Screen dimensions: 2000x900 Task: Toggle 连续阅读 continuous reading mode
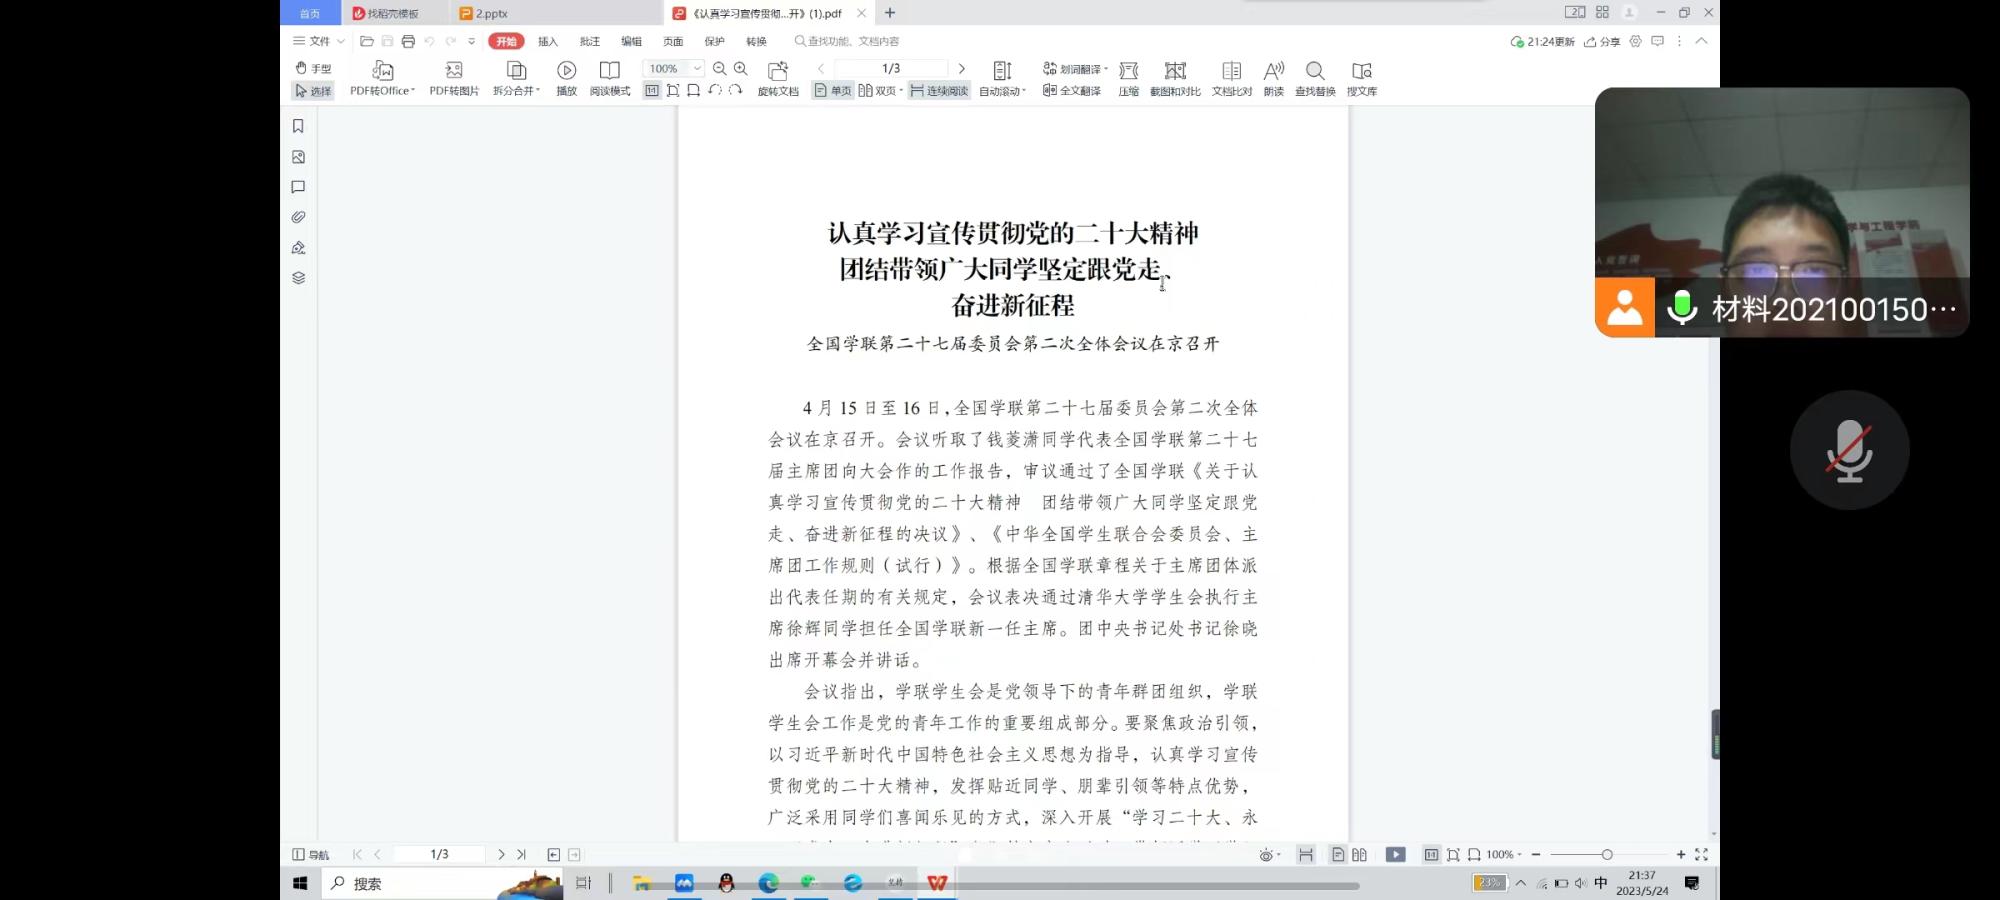[939, 91]
